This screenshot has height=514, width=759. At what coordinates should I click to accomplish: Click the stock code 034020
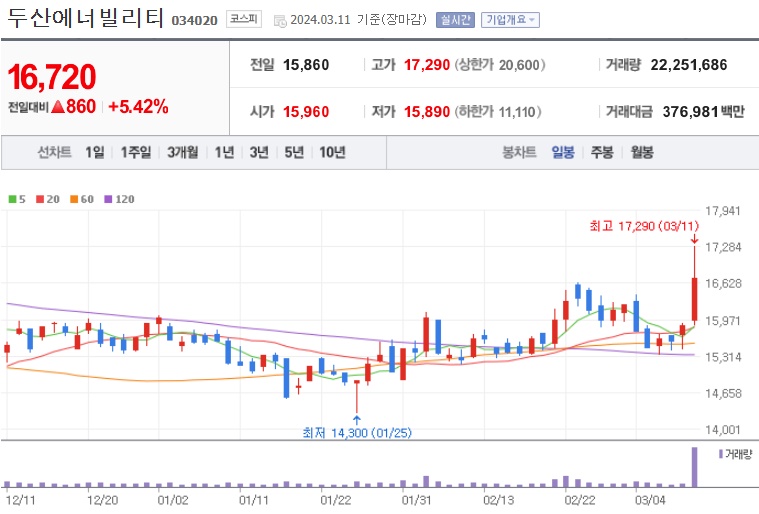coord(195,21)
